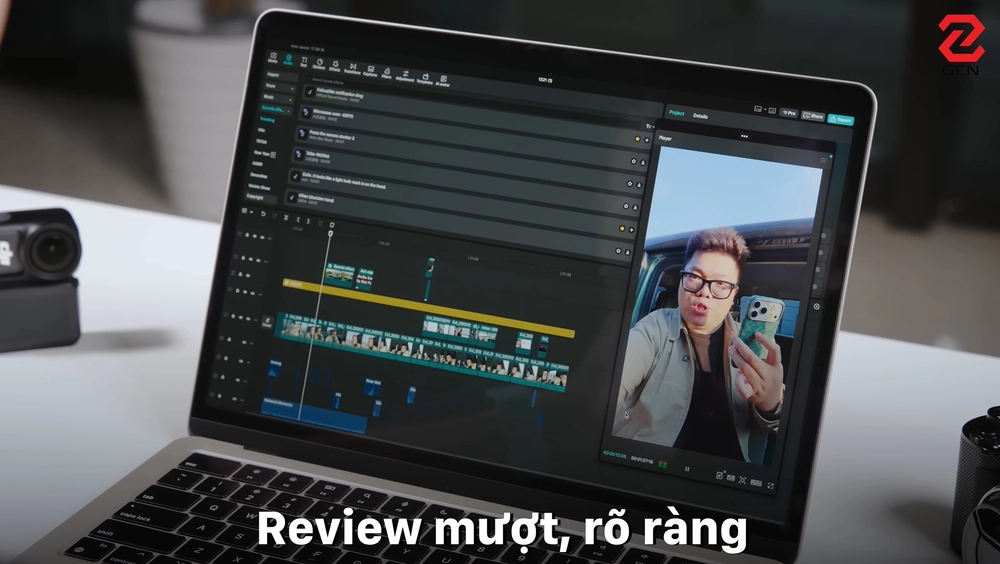Image resolution: width=1000 pixels, height=564 pixels.
Task: Open the Adjustment tab
Action: pos(405,77)
